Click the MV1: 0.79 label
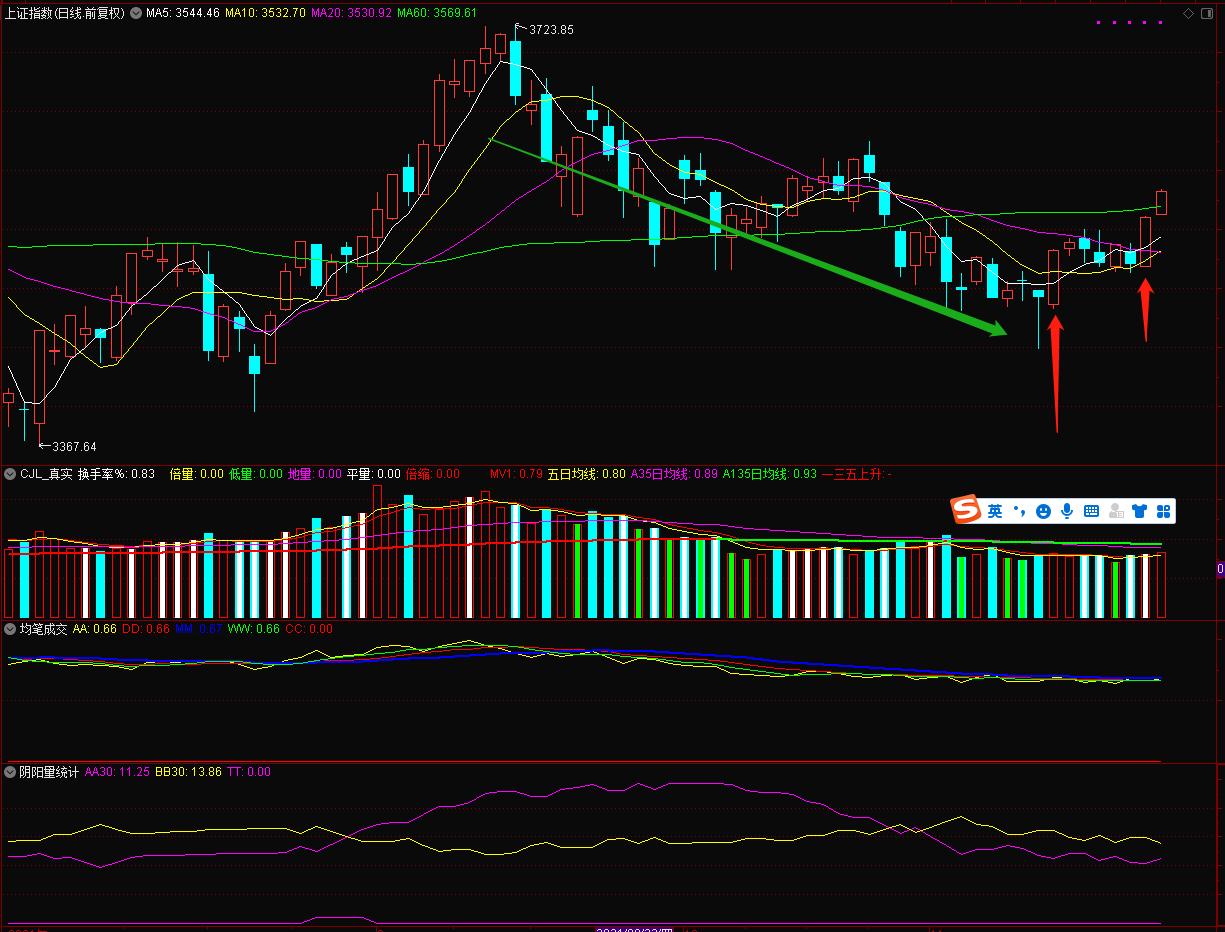Image resolution: width=1225 pixels, height=932 pixels. coord(516,473)
